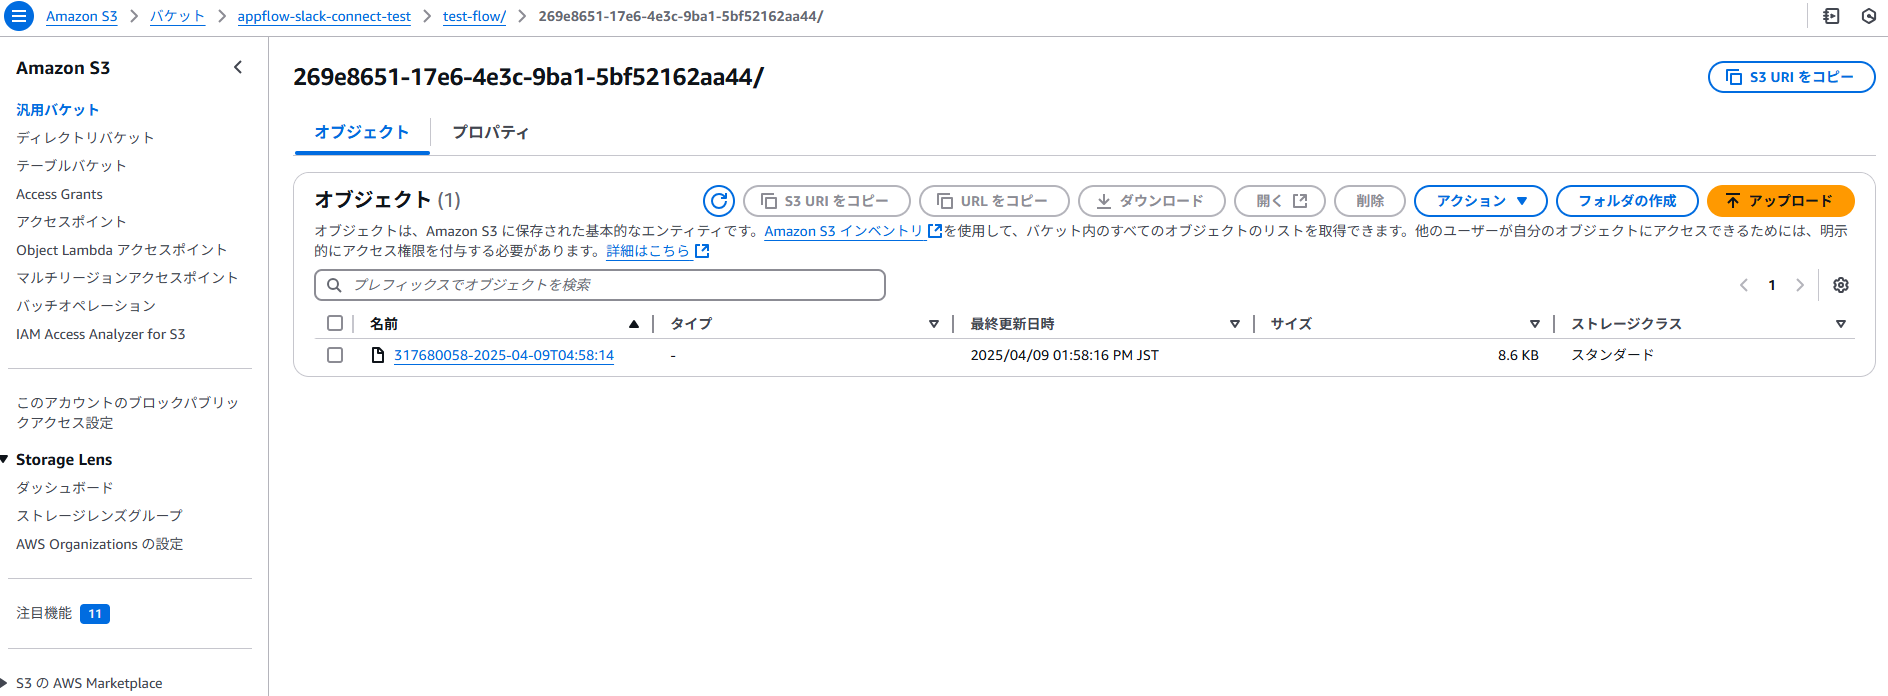Open table preferences gear
Screen dimensions: 1888x696
coord(1840,285)
